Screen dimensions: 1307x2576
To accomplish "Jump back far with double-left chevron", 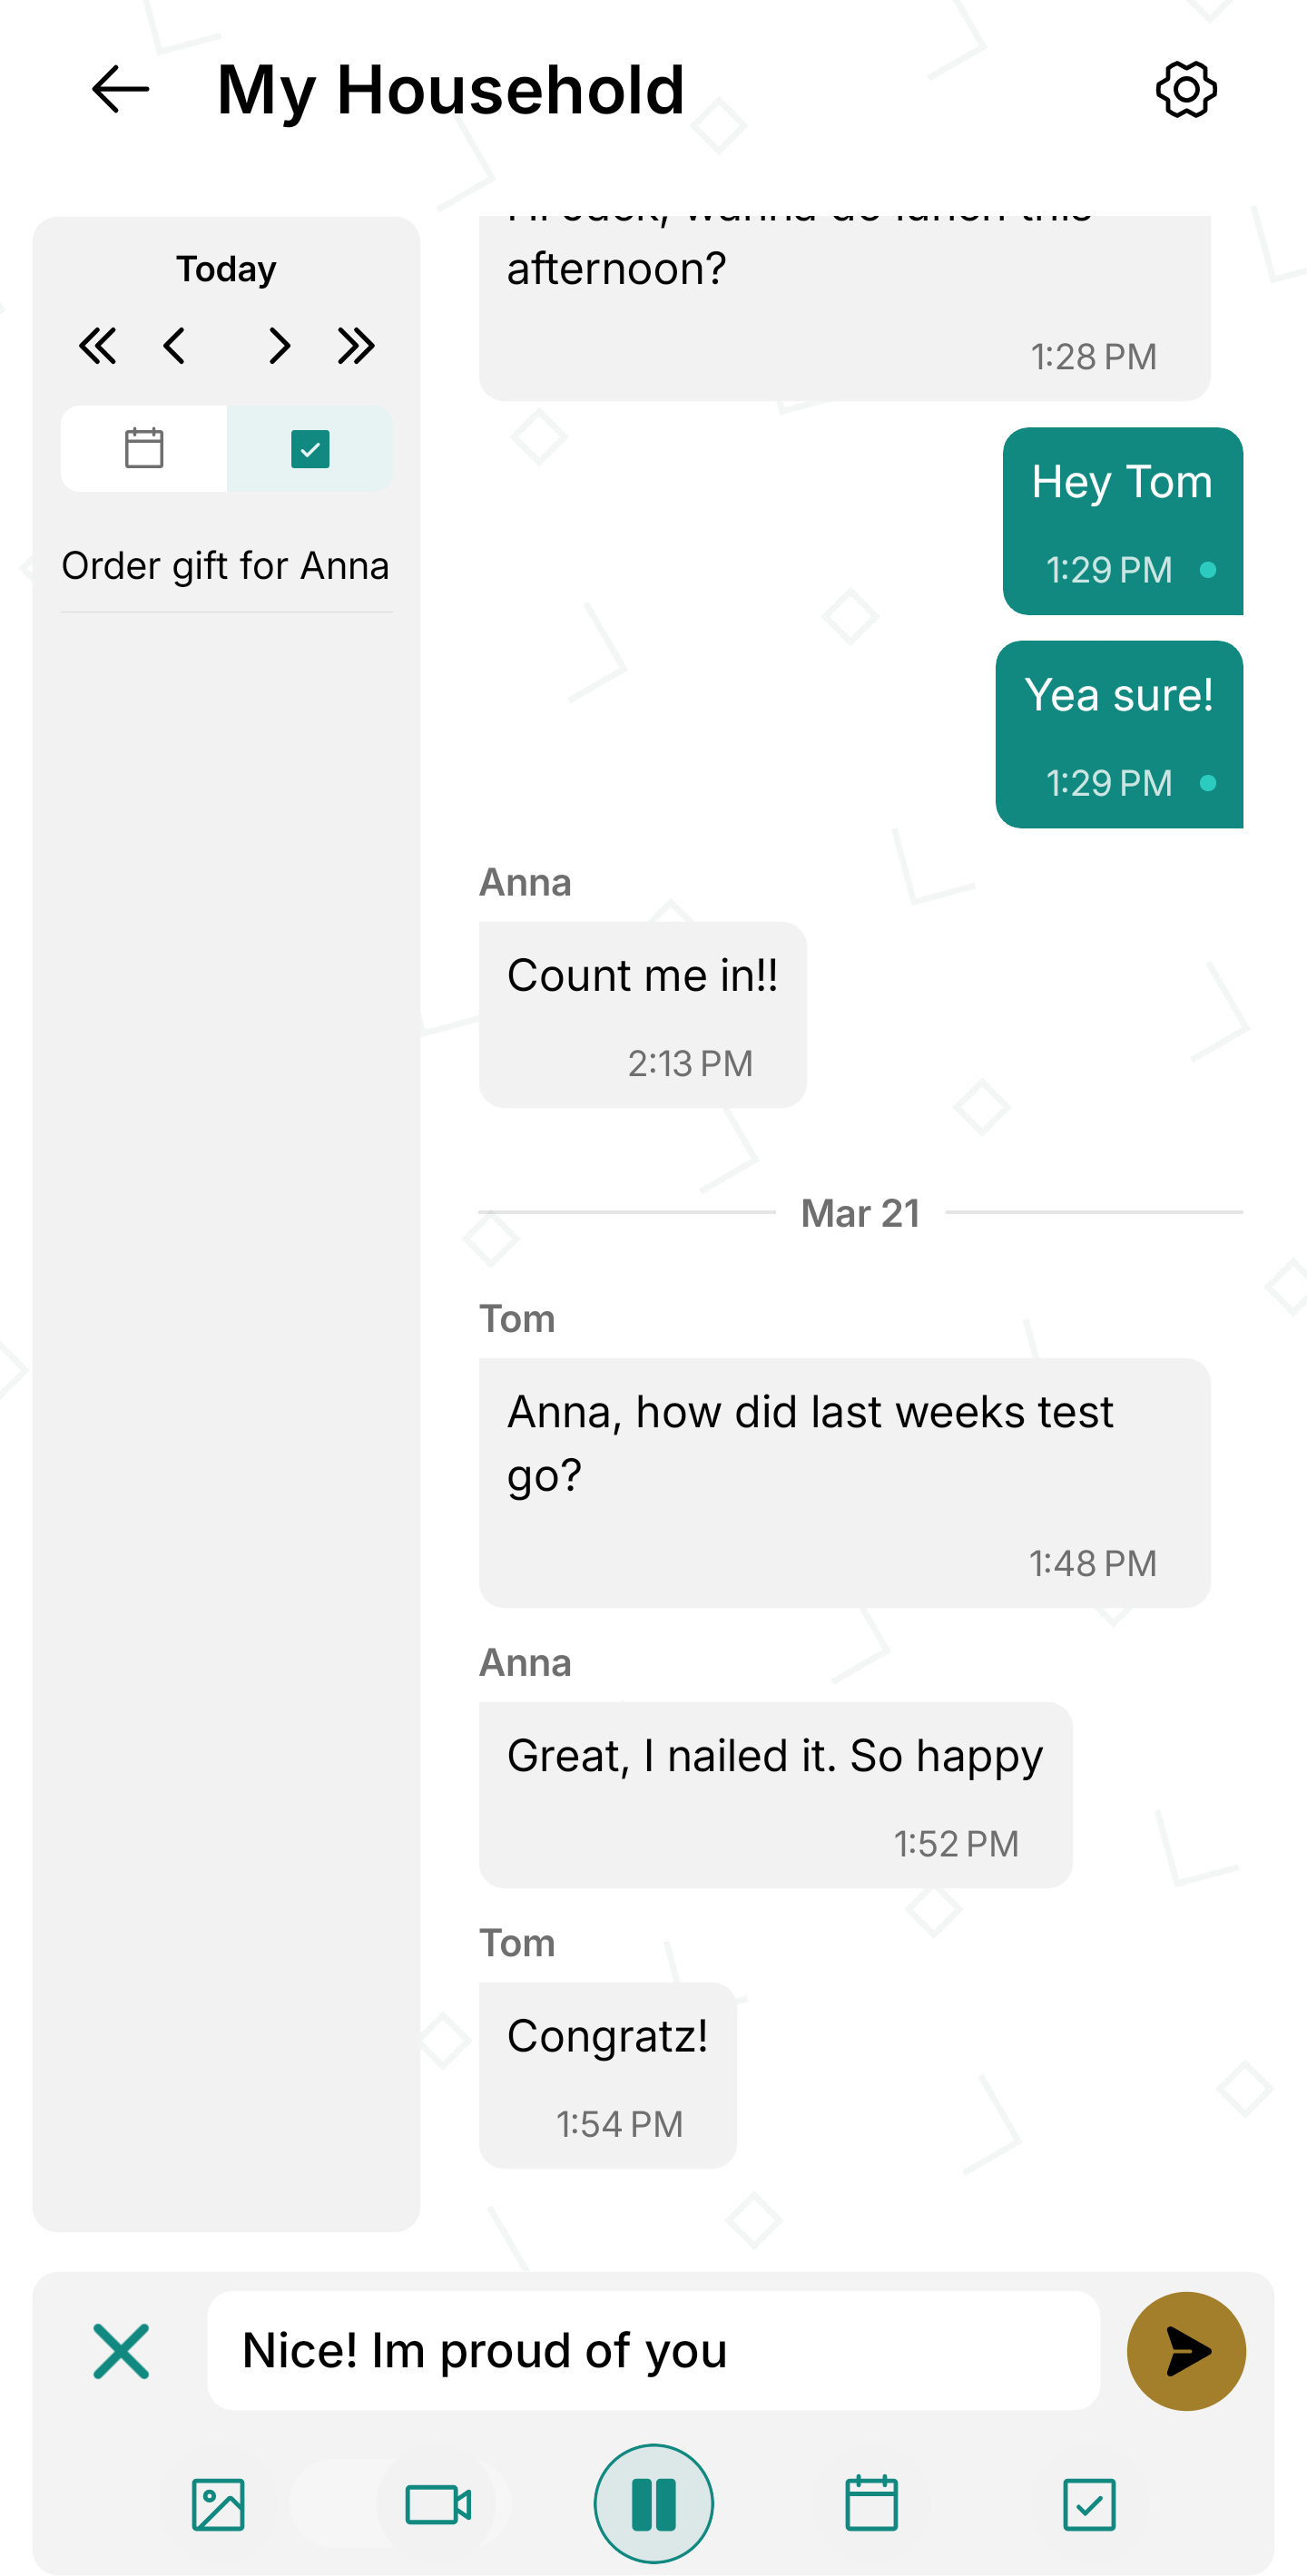I will 98,346.
